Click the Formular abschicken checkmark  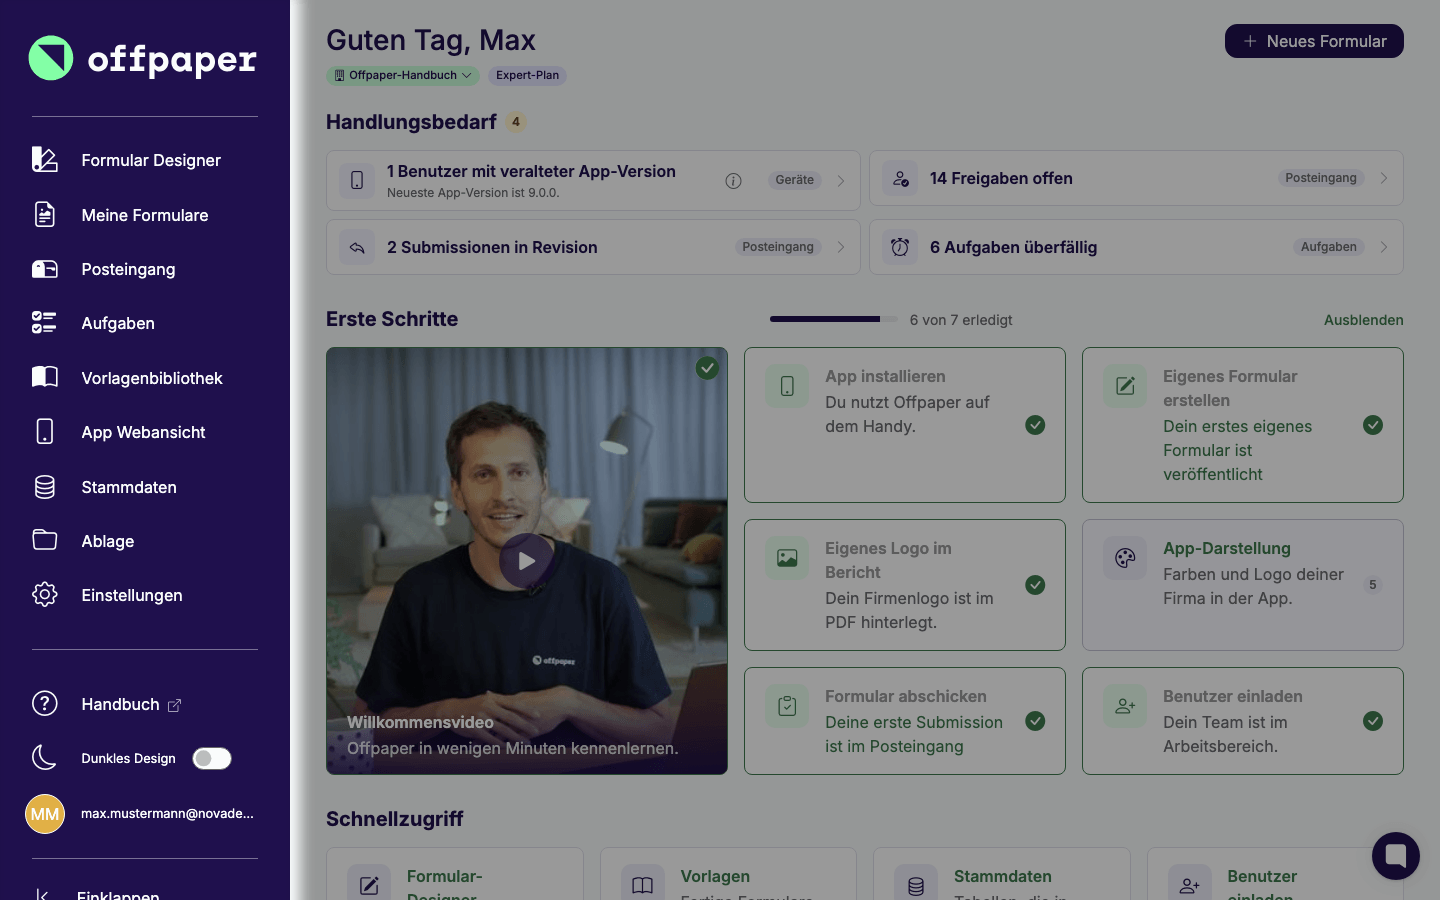1035,721
